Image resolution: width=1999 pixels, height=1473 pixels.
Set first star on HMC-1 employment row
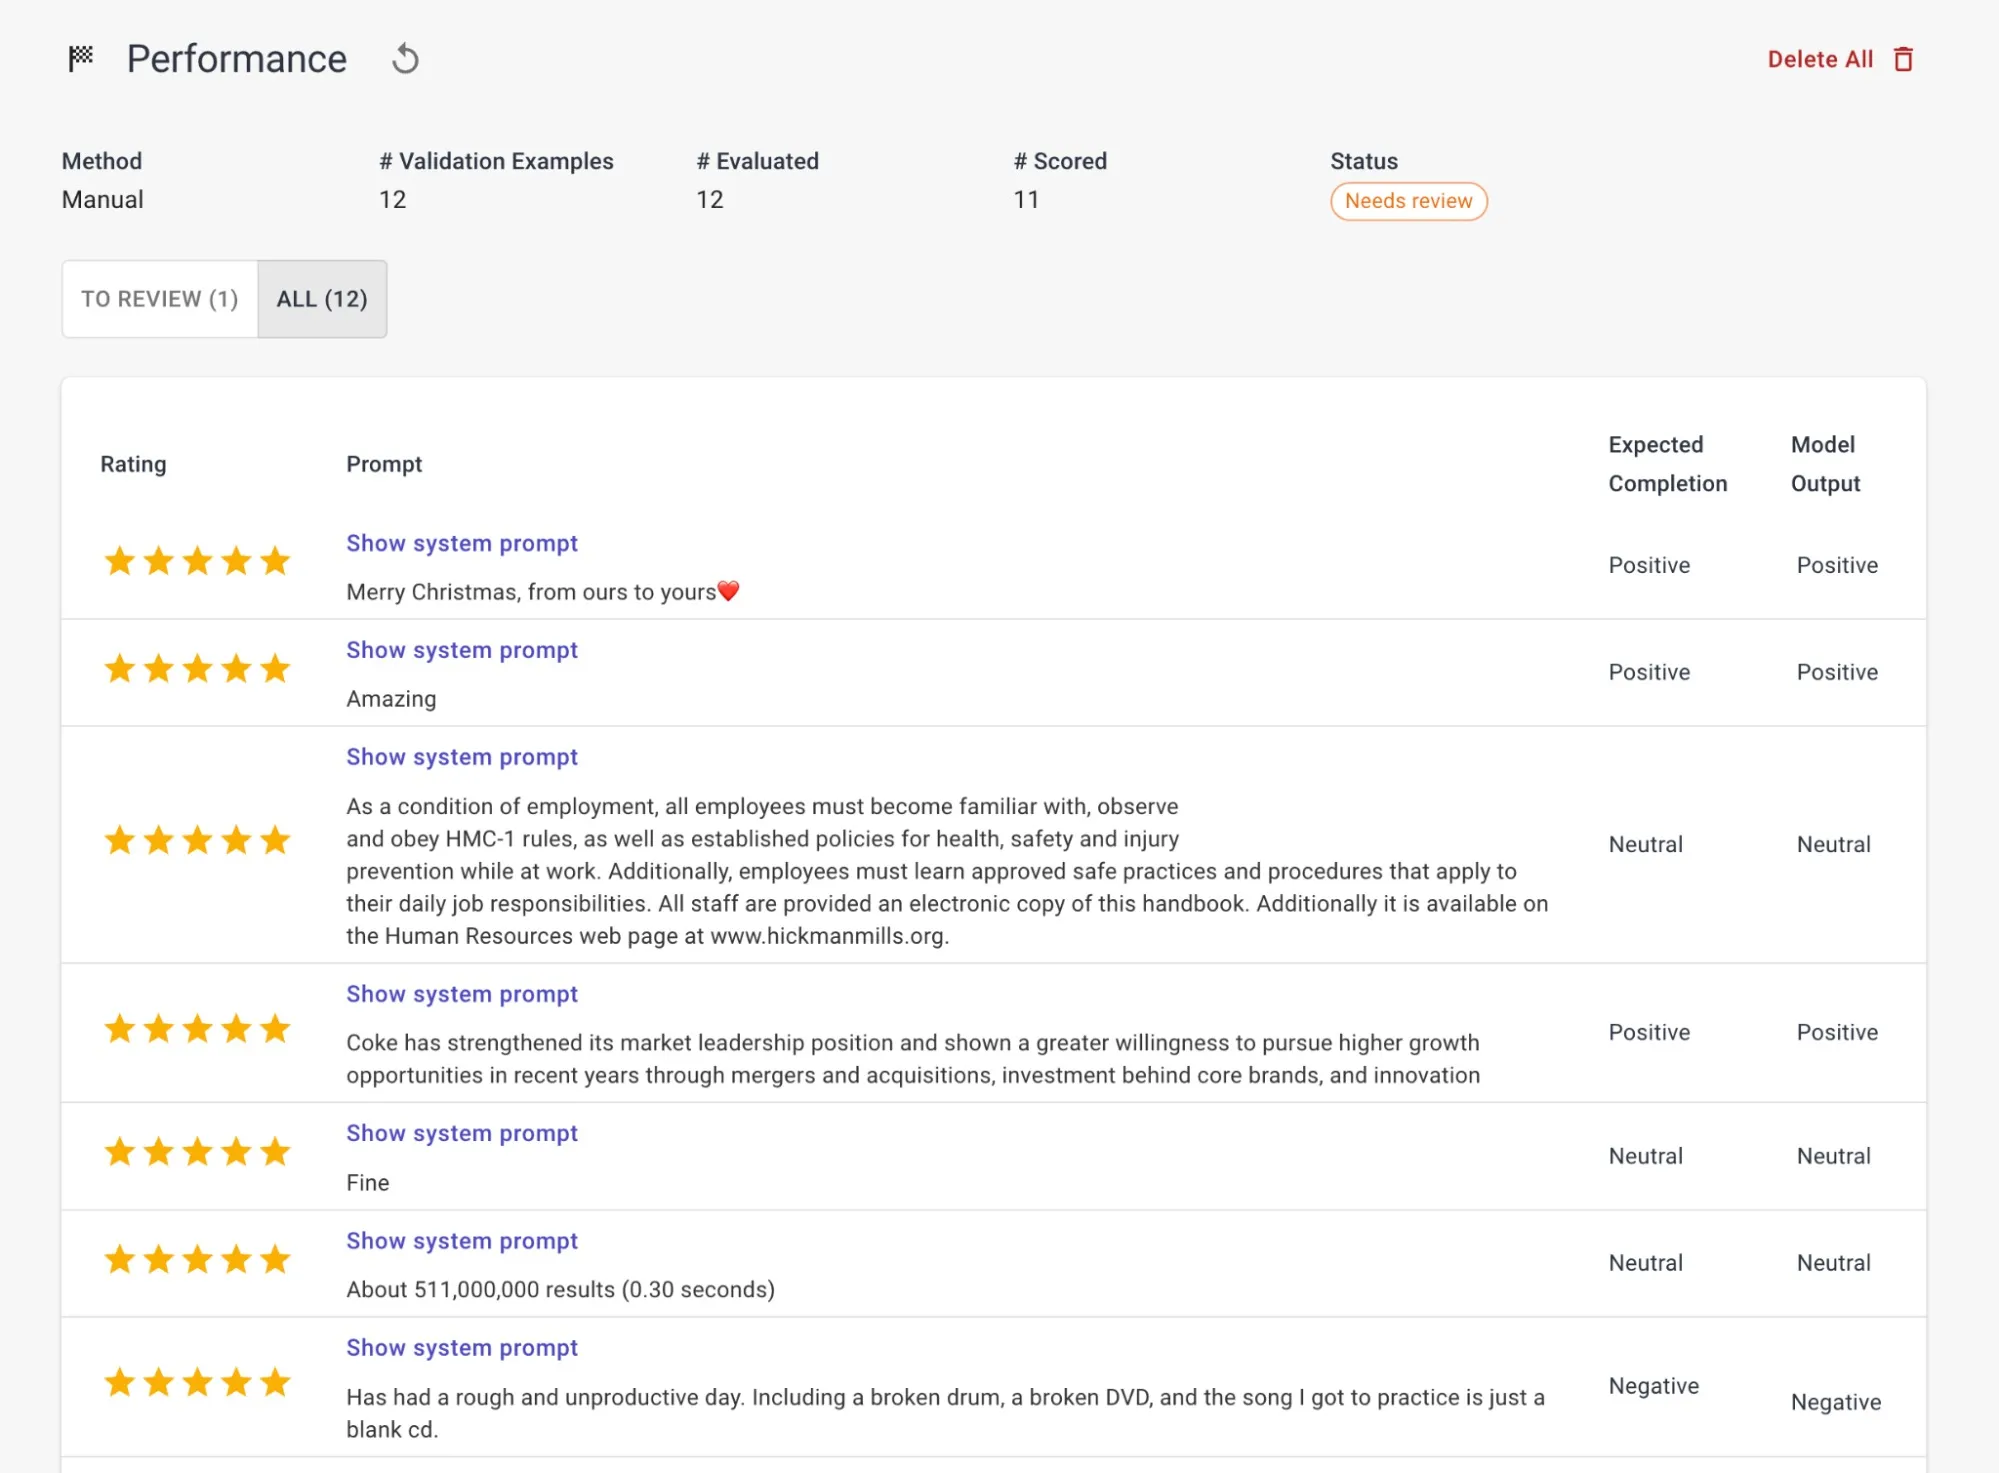120,840
